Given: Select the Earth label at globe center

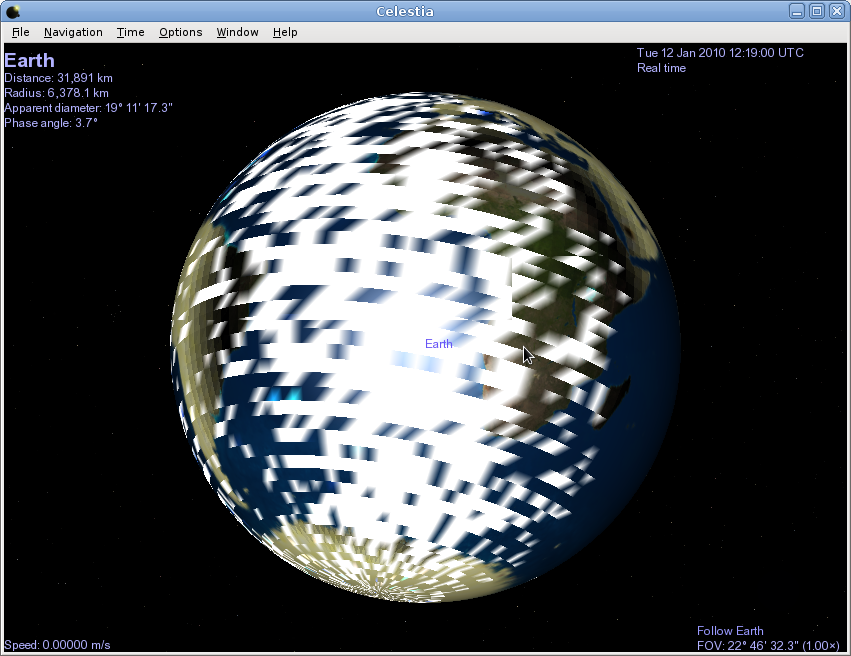Looking at the screenshot, I should pyautogui.click(x=438, y=344).
